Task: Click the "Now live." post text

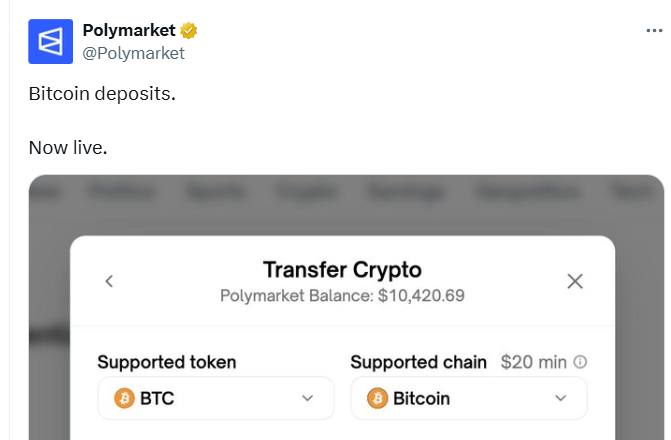Action: (x=67, y=147)
